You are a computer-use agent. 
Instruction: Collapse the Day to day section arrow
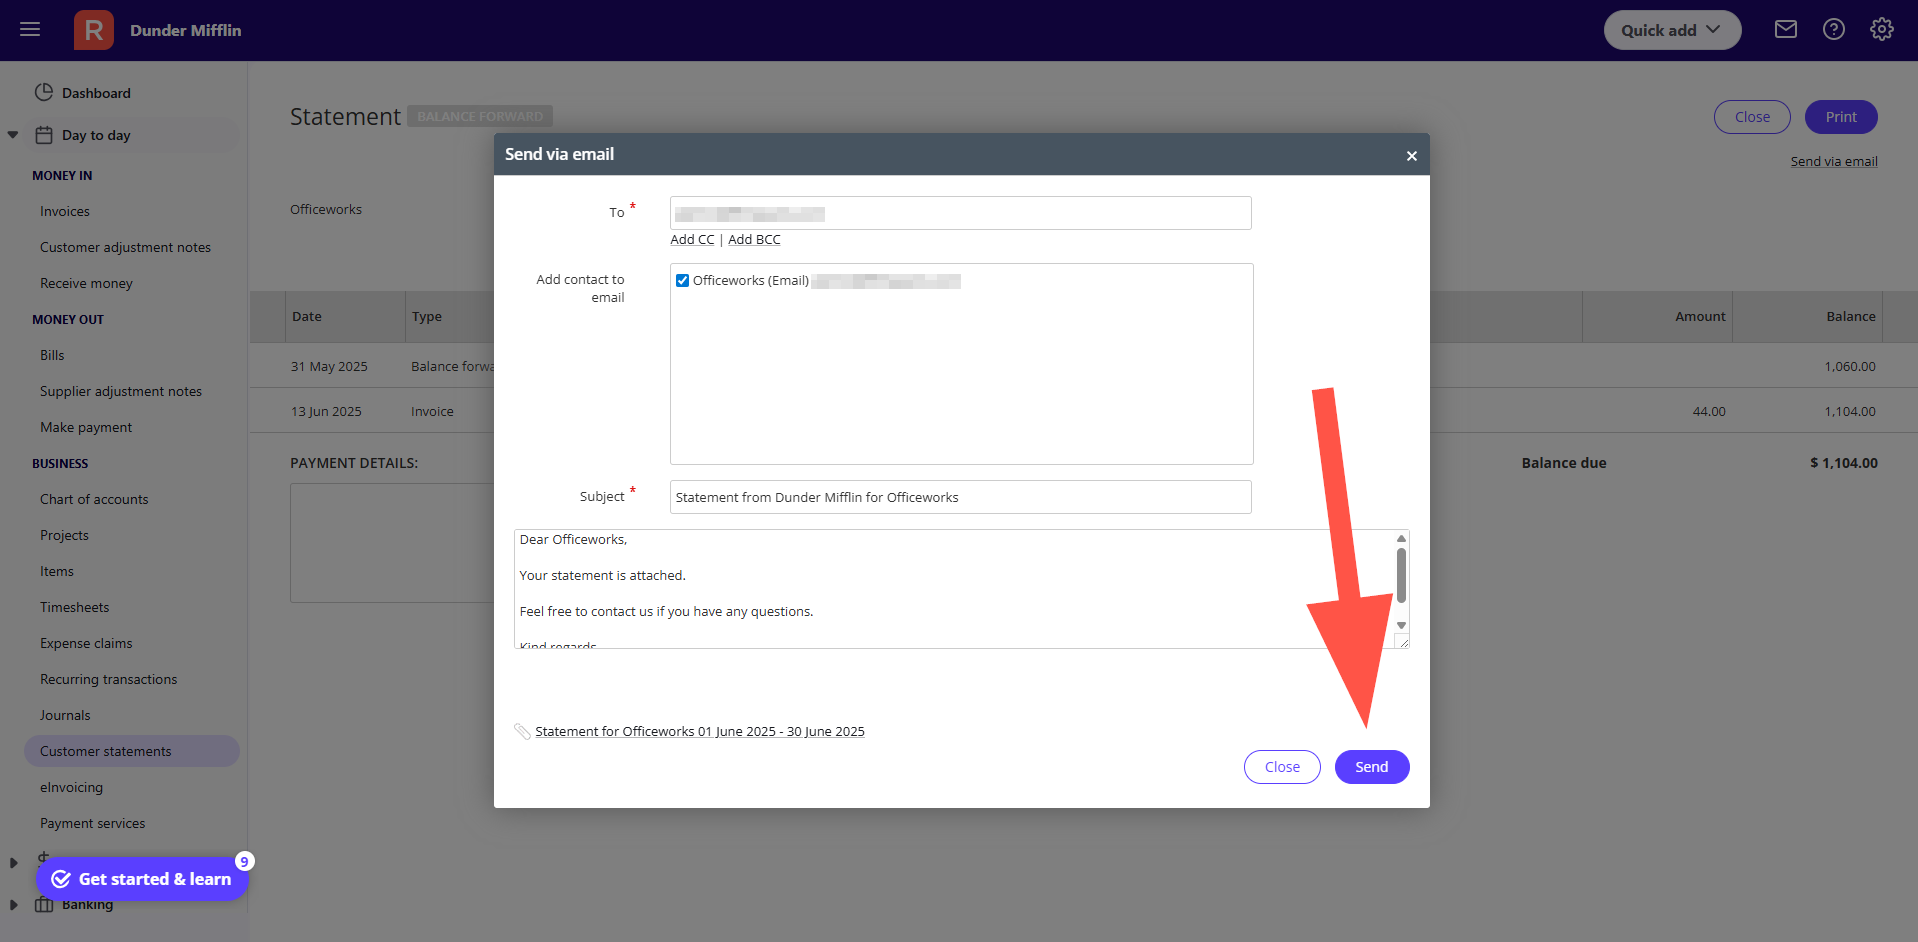13,135
